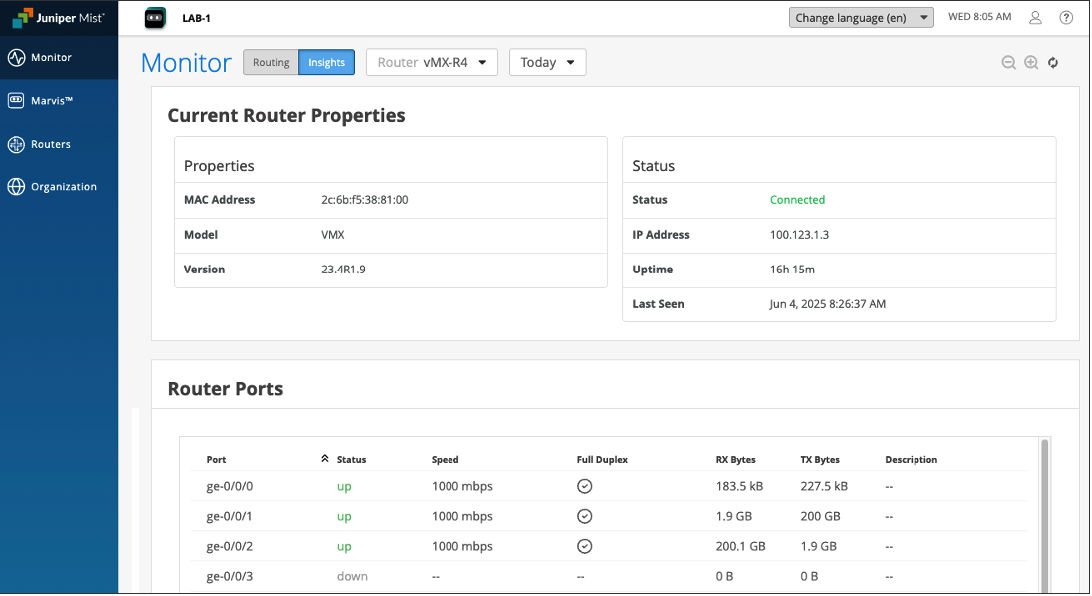Sort ports by the Status column
Screen dimensions: 1092x596
tap(351, 460)
